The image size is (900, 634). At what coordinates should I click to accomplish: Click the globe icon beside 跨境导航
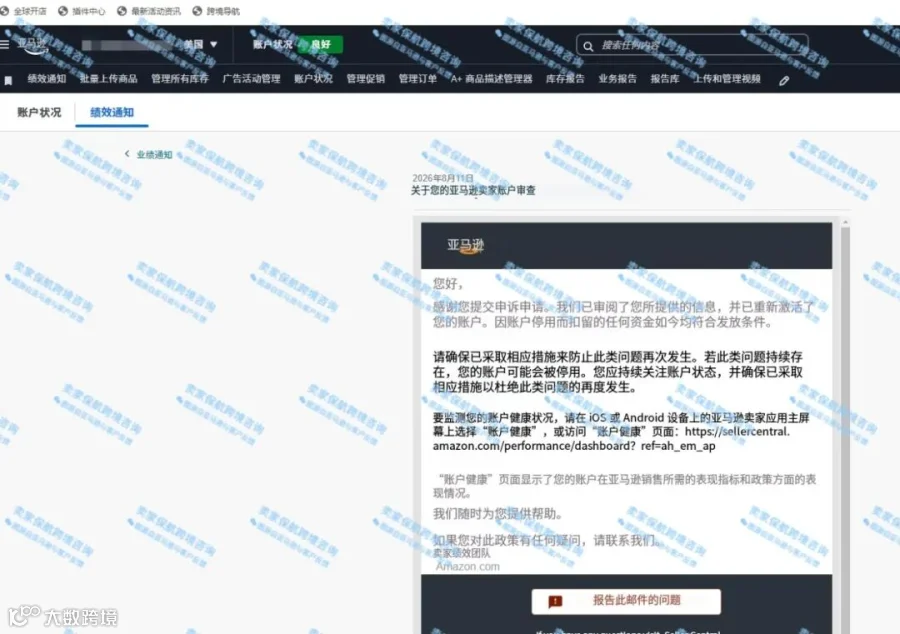(197, 11)
